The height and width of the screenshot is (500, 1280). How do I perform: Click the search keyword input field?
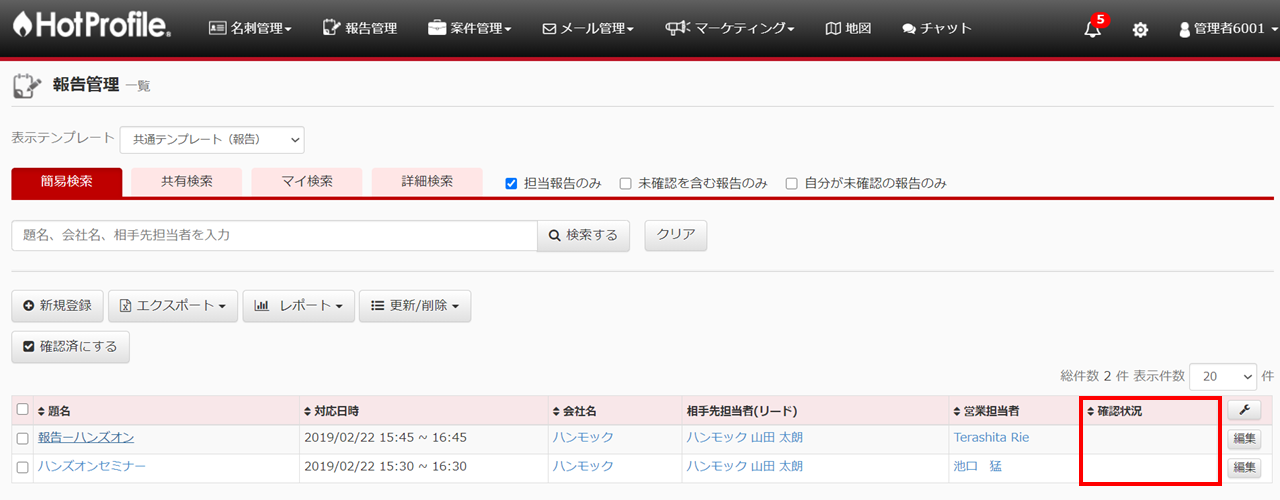coord(274,236)
